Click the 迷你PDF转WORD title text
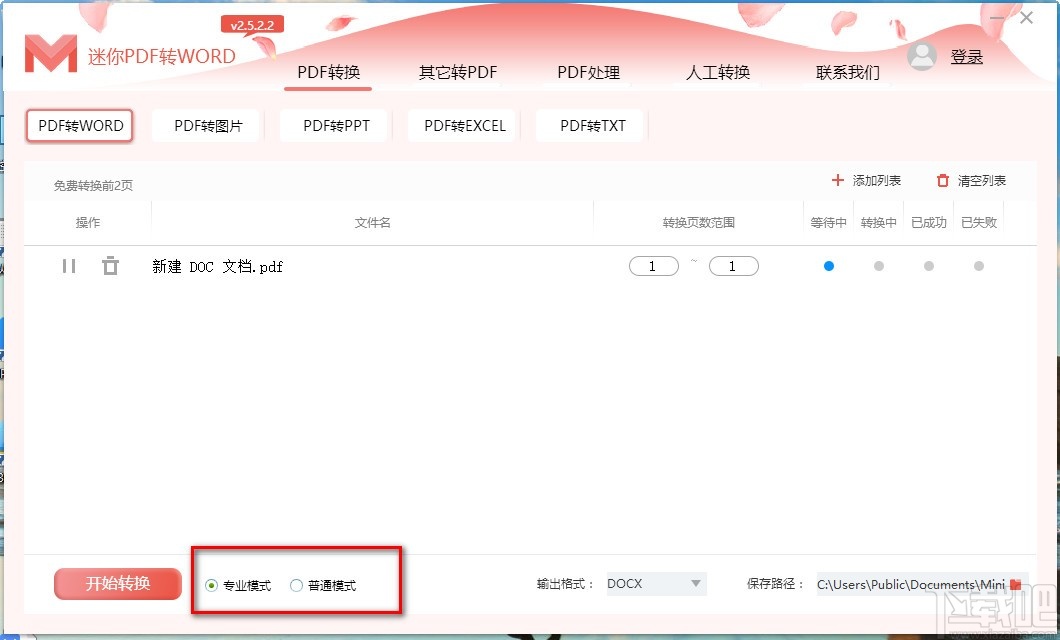This screenshot has height=640, width=1060. pyautogui.click(x=162, y=56)
